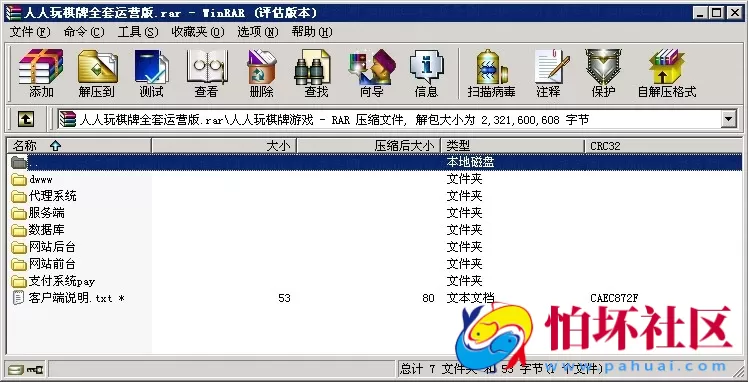Click the CRC32 value CAEC872F
Screen dimensions: 748x382
pos(614,299)
